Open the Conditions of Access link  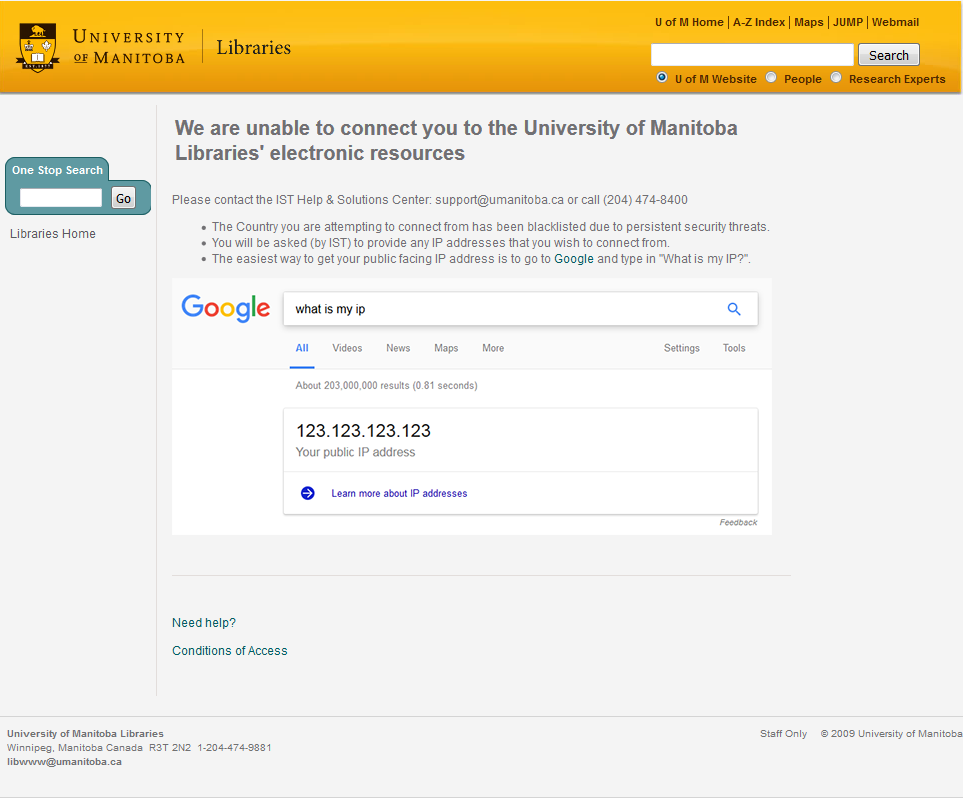pos(230,651)
